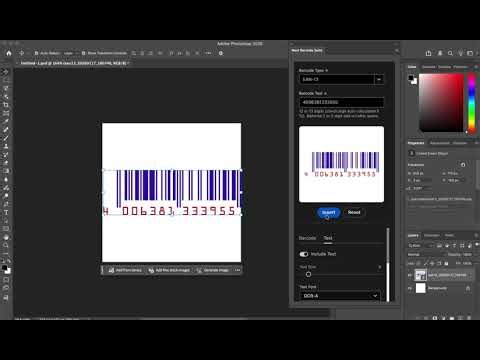Viewport: 480px width, 360px height.
Task: Click the Color panel foreground swatch
Action: (411, 78)
